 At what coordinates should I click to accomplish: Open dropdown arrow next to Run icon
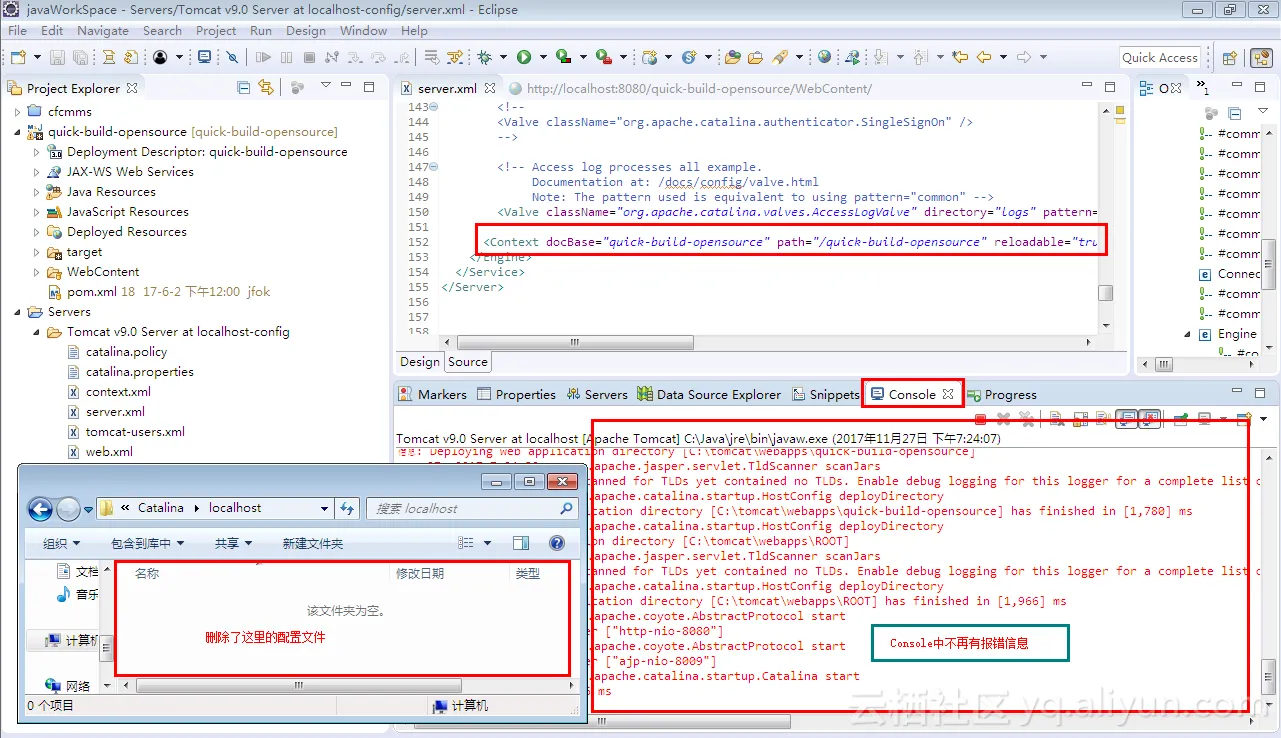pos(543,57)
